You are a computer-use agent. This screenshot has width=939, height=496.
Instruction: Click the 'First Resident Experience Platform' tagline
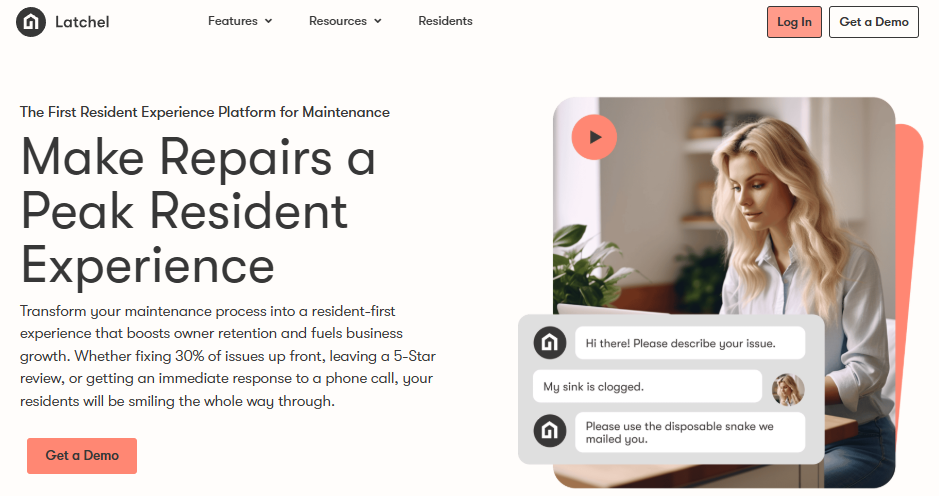[x=205, y=112]
